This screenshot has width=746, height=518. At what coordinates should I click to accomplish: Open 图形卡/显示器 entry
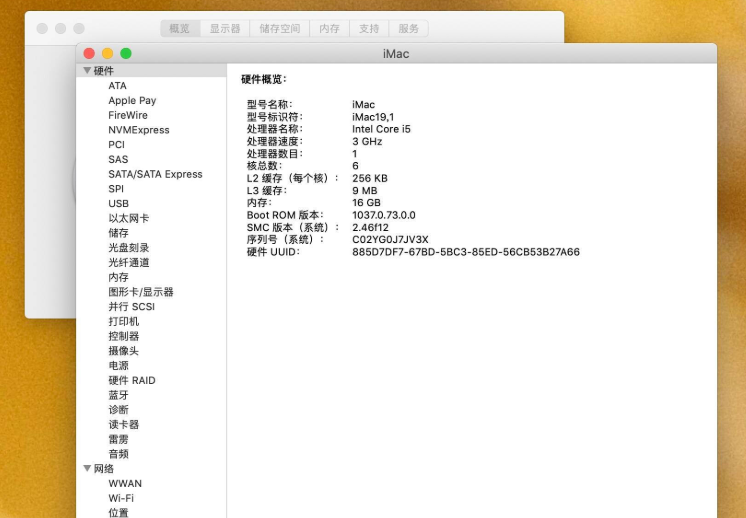tap(140, 292)
